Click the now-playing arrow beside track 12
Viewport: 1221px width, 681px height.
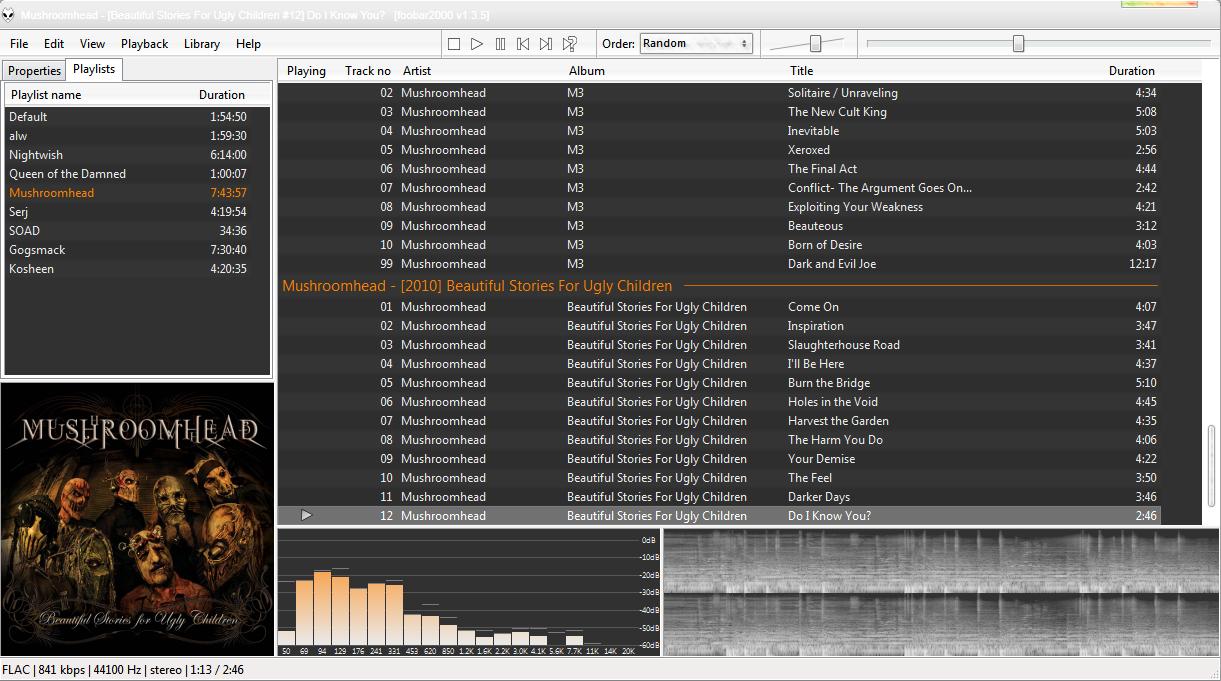306,516
